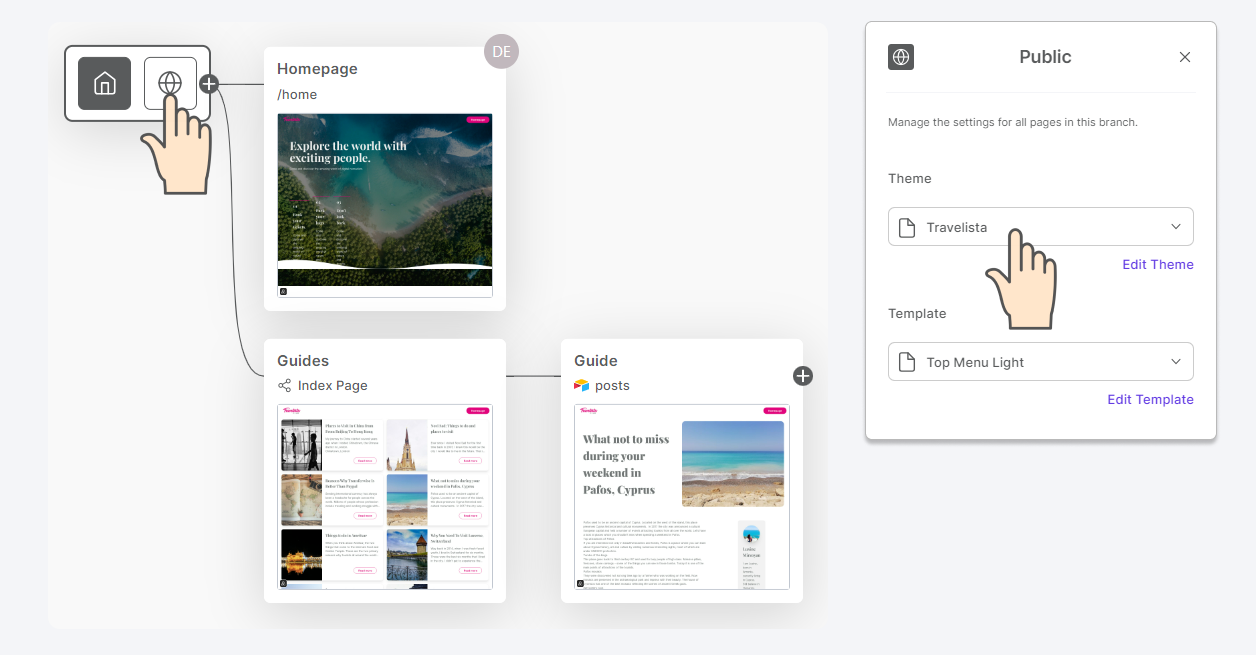Click the share icon beside Index Page
Screen dimensions: 1256x655
pyautogui.click(x=285, y=385)
